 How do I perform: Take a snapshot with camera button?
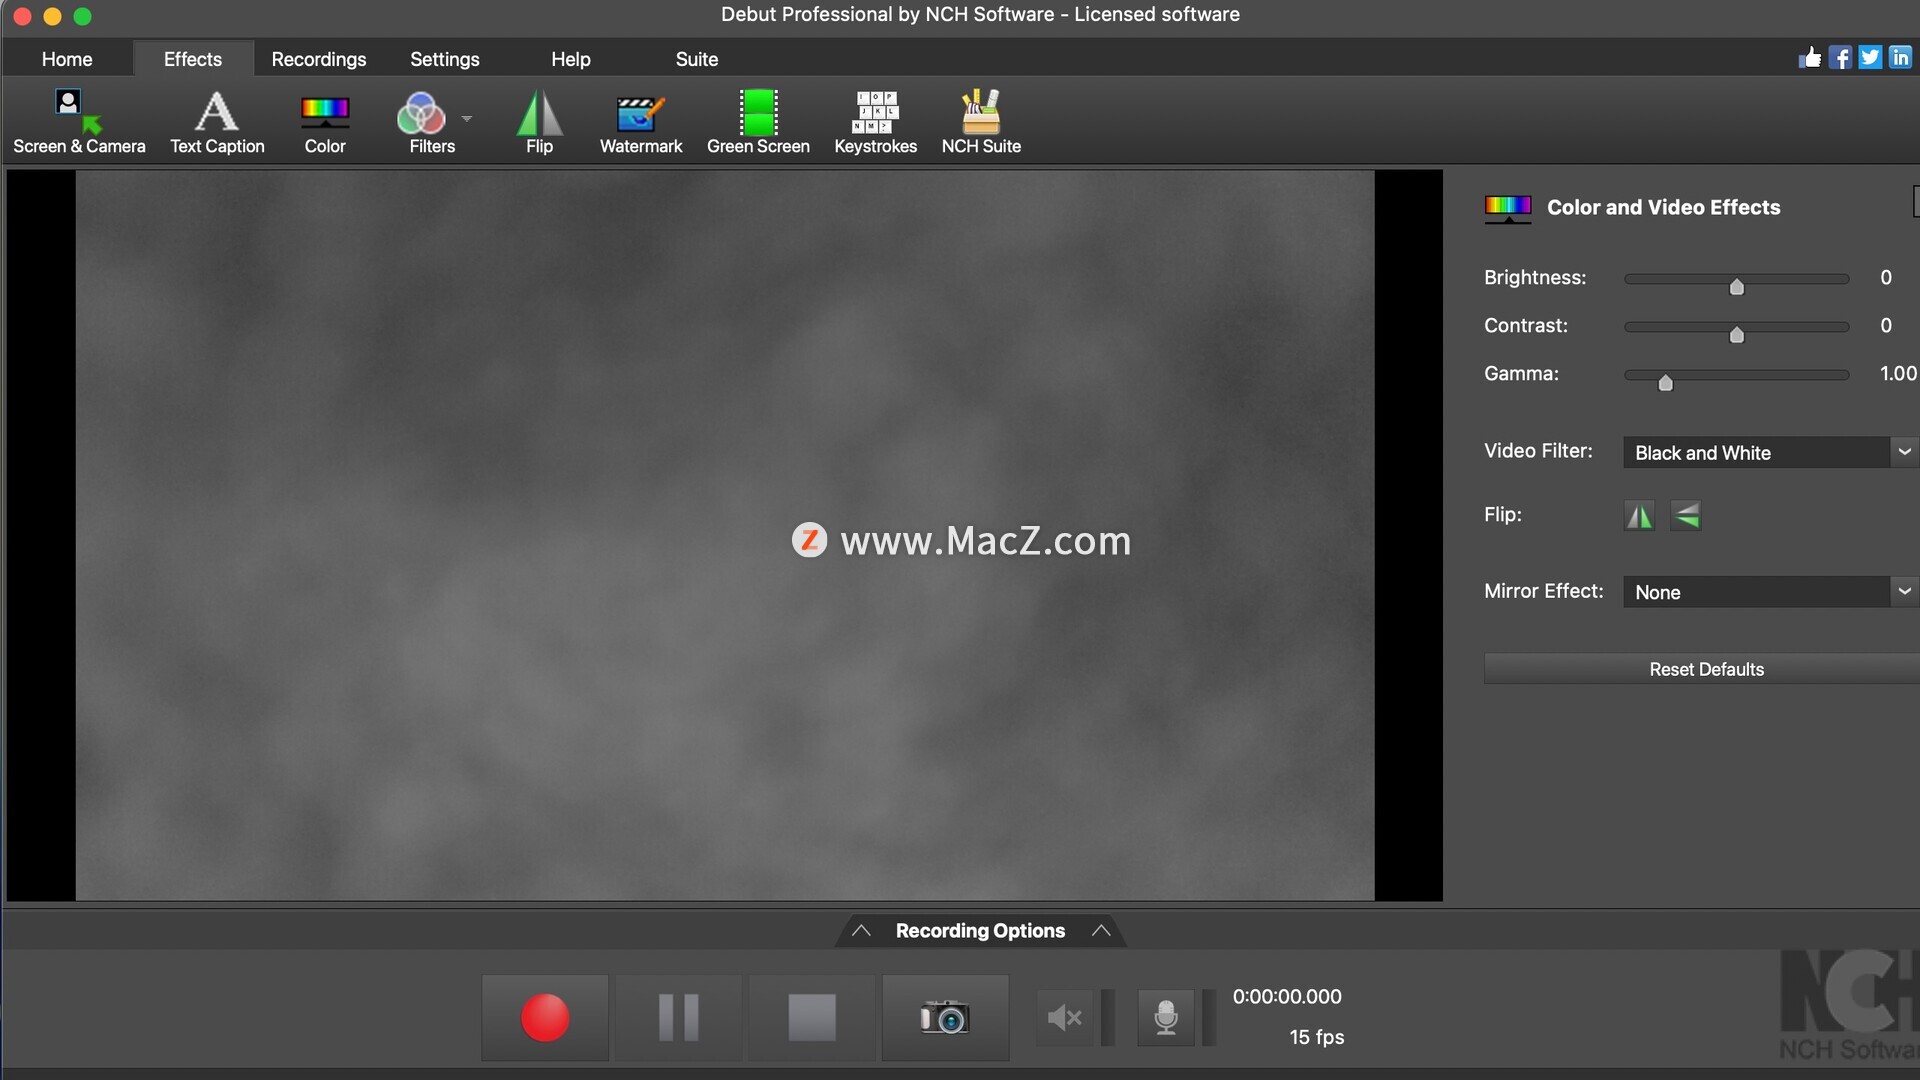pyautogui.click(x=945, y=1018)
